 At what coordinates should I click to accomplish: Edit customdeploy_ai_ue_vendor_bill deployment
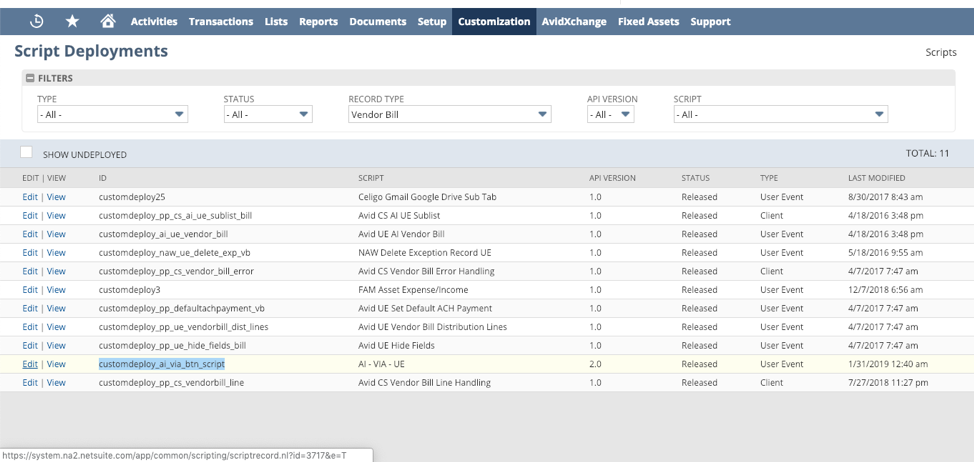coord(30,234)
